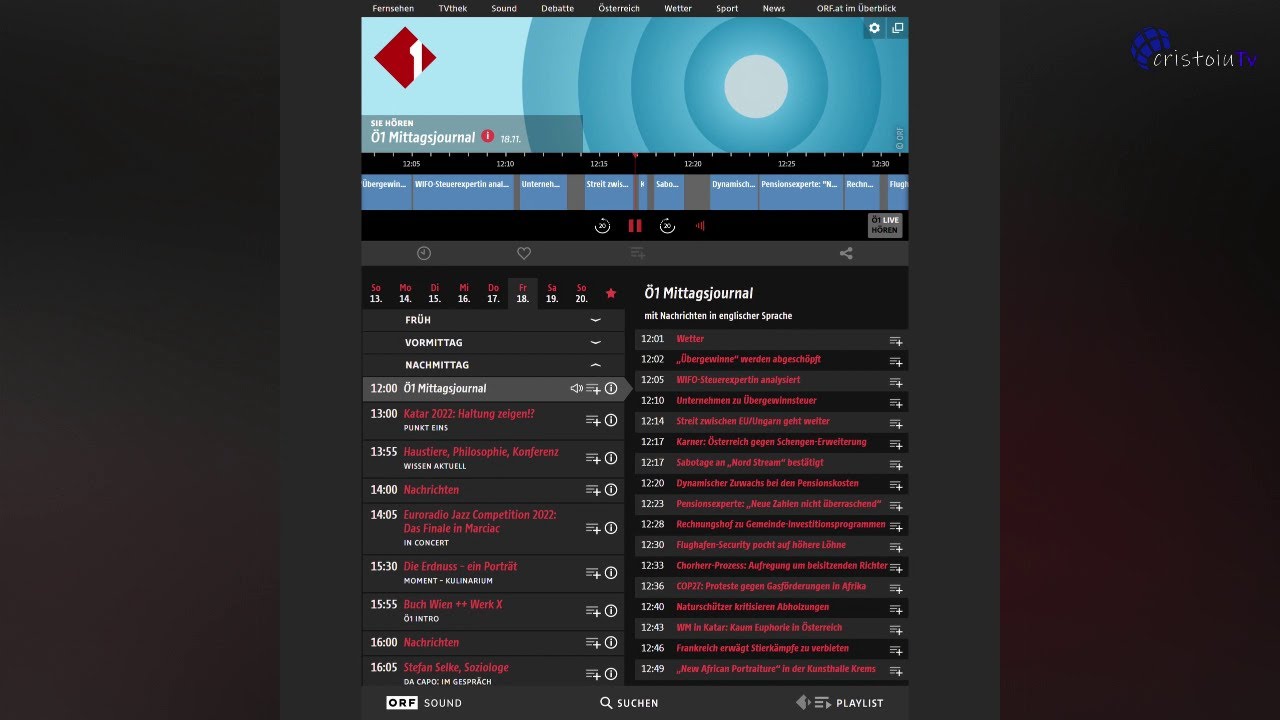1280x720 pixels.
Task: Show info for Die Erdnuss programme
Action: tap(611, 573)
